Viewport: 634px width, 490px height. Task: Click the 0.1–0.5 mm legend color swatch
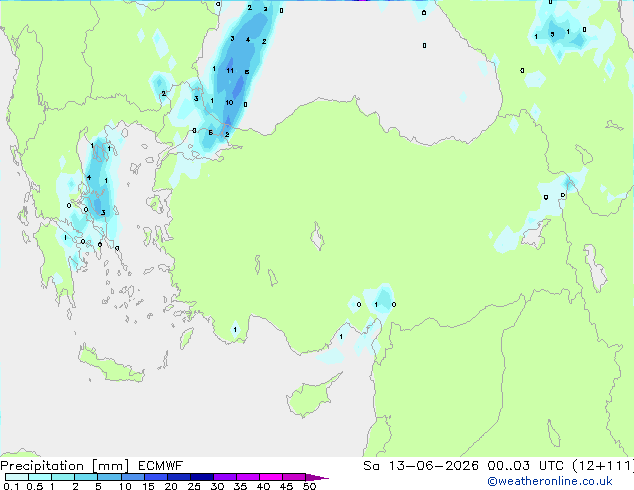pos(17,477)
